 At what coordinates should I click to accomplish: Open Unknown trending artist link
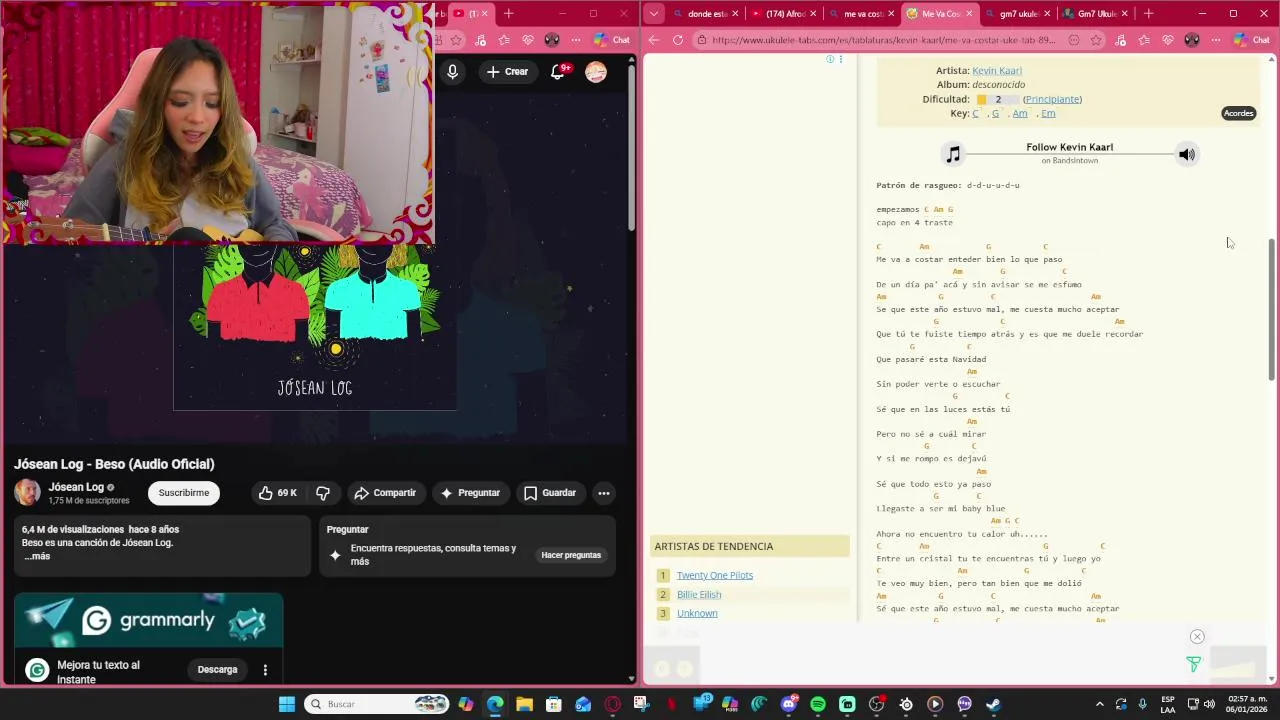[697, 613]
